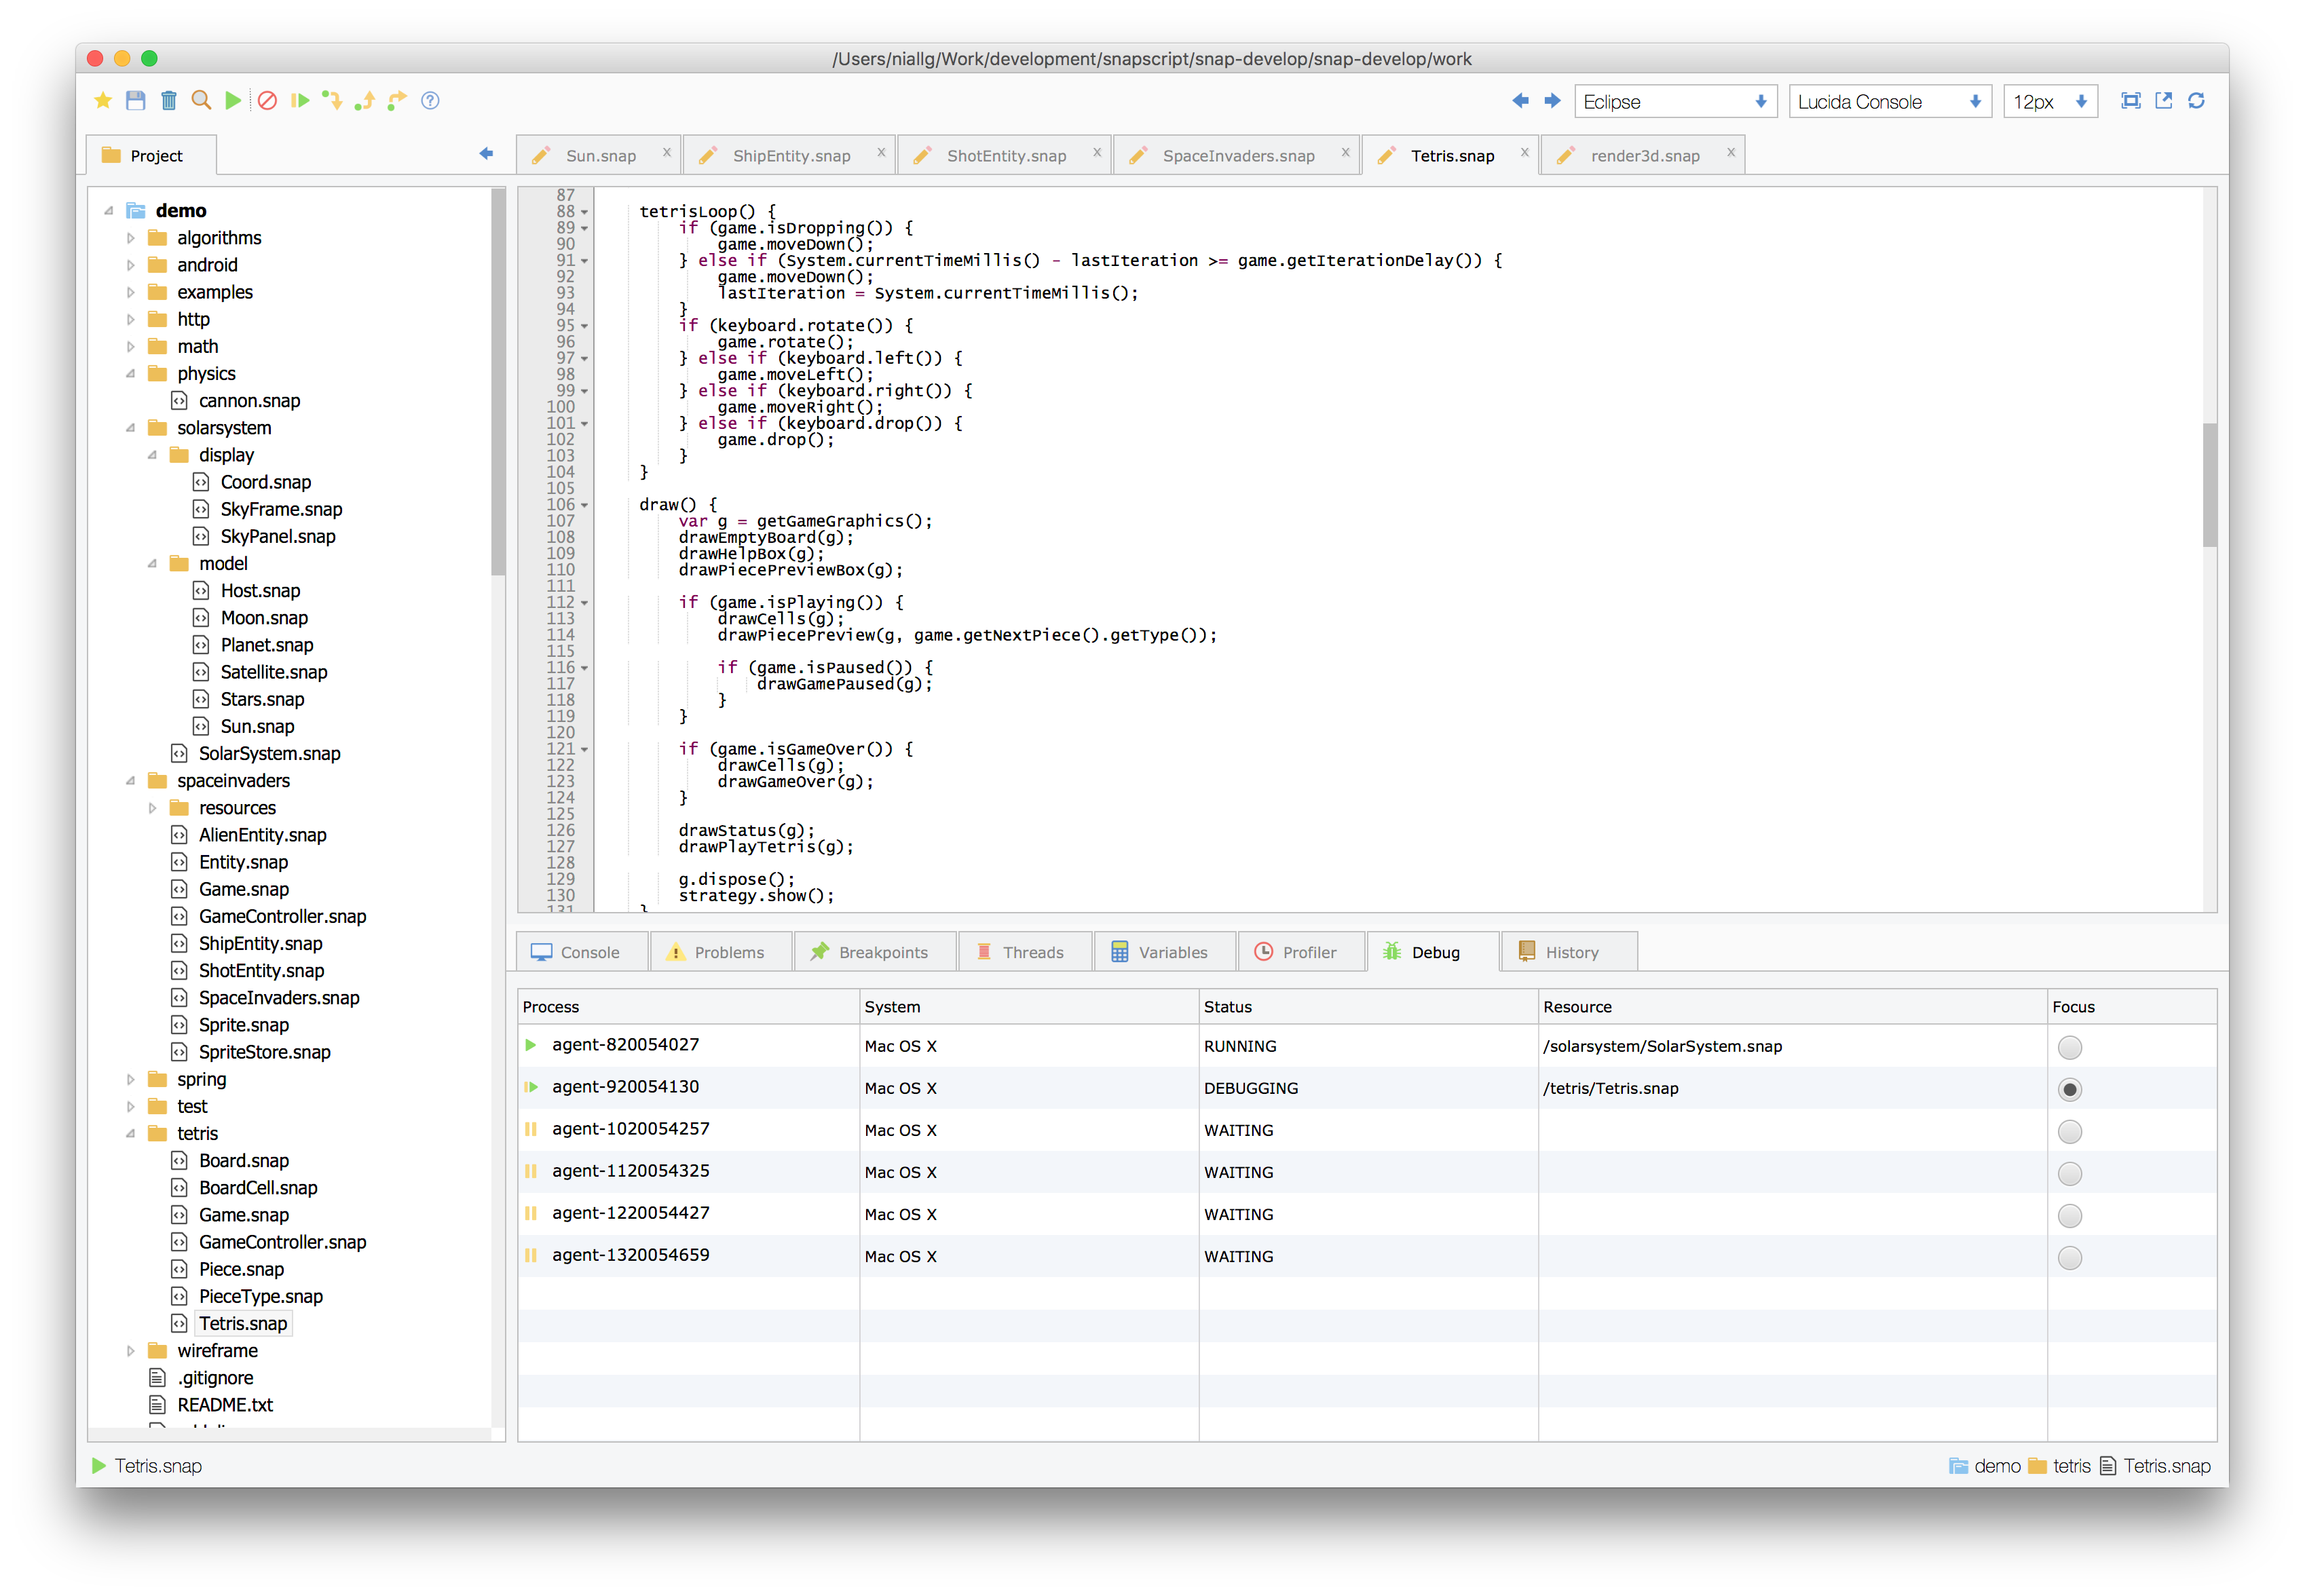Screen dimensions: 2305x1596
Task: Open Board.snap in the tetris folder
Action: tap(243, 1160)
